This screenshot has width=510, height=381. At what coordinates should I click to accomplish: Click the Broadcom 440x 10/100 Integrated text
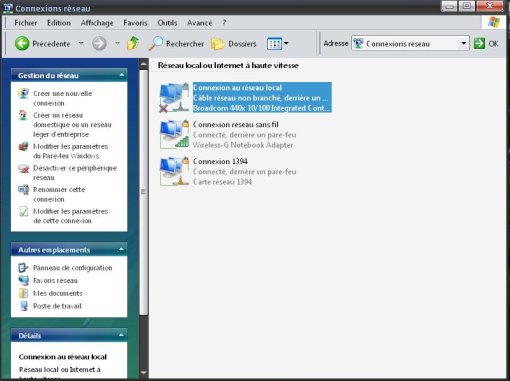tap(261, 108)
